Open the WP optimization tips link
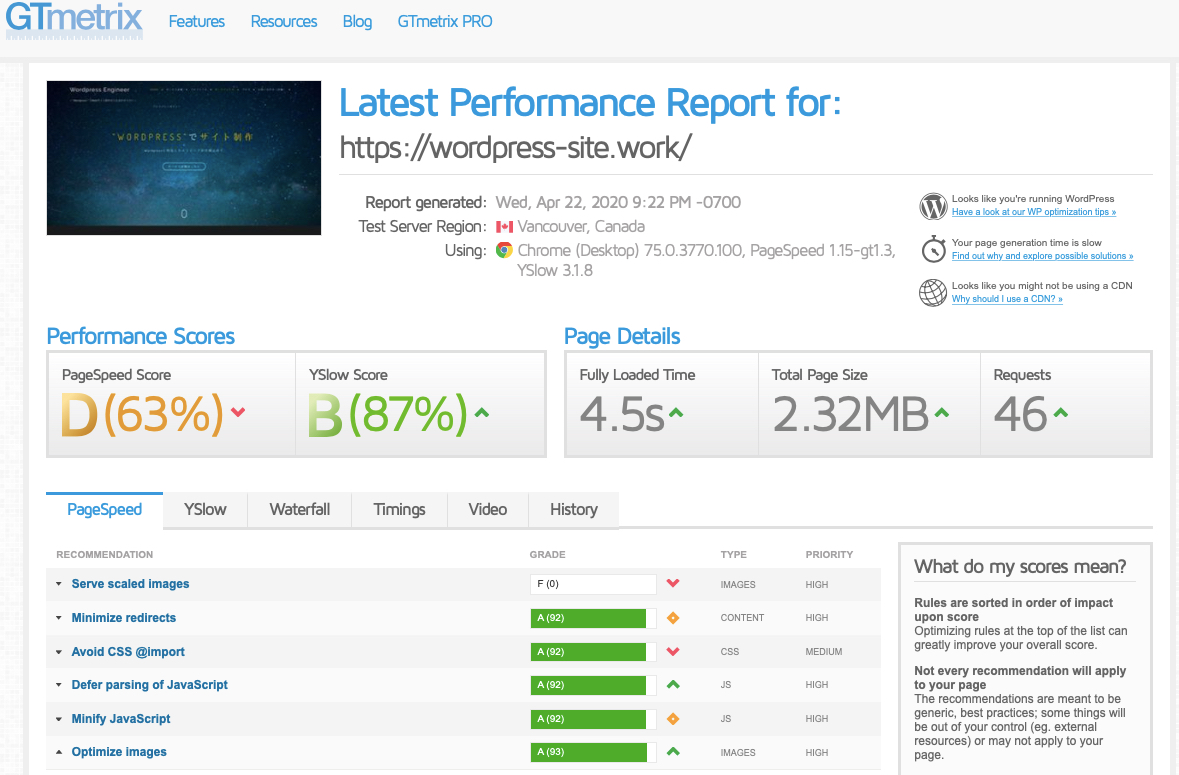The image size is (1179, 775). click(x=1033, y=212)
